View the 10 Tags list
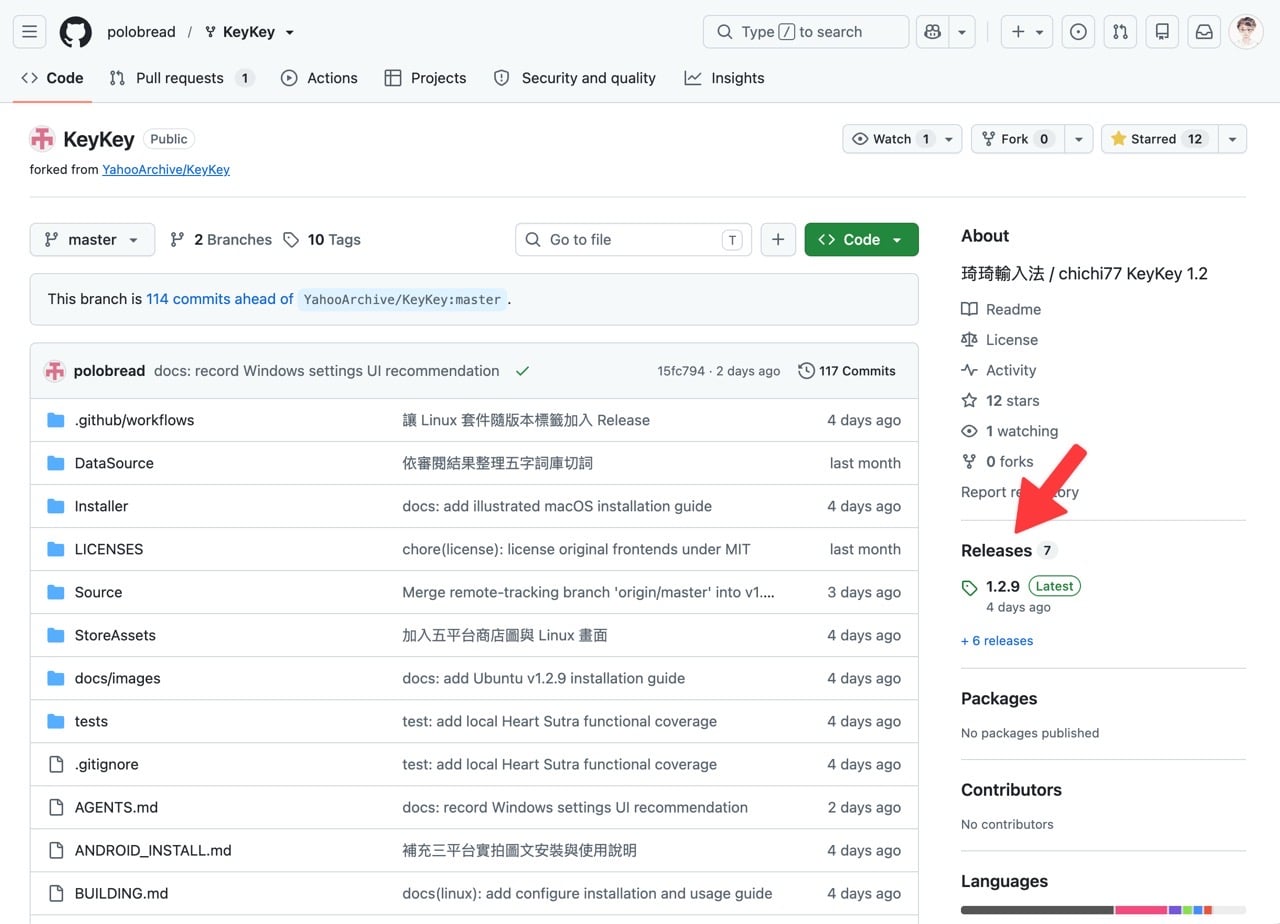This screenshot has width=1280, height=924. (x=321, y=240)
